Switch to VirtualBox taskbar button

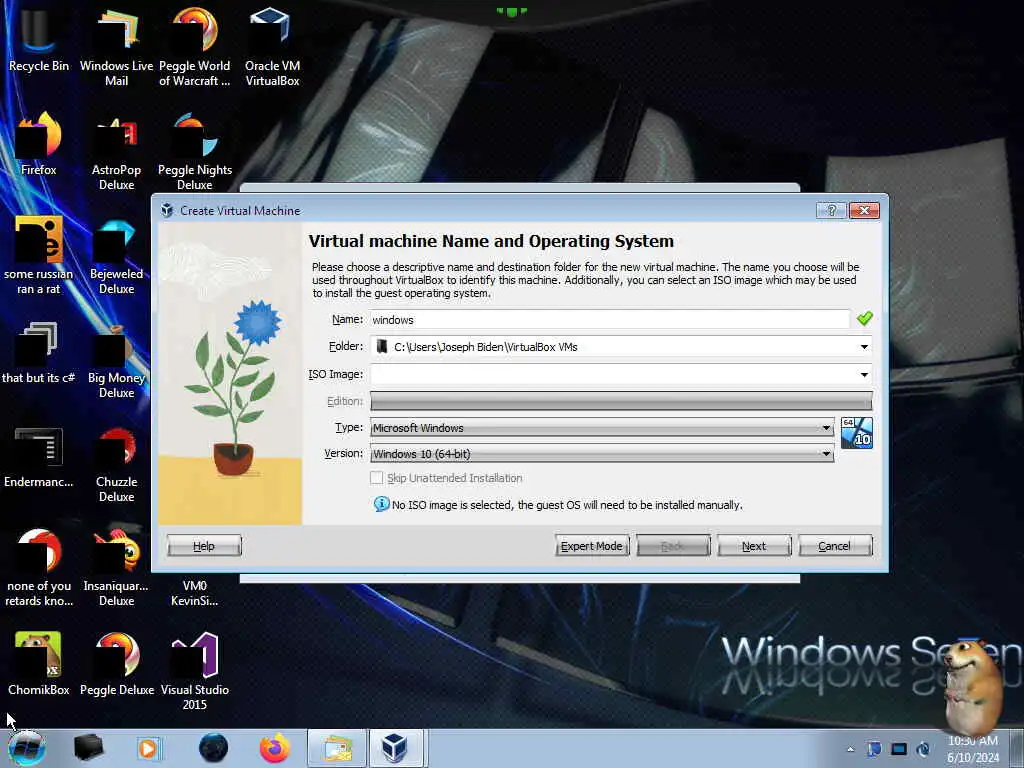(x=396, y=748)
